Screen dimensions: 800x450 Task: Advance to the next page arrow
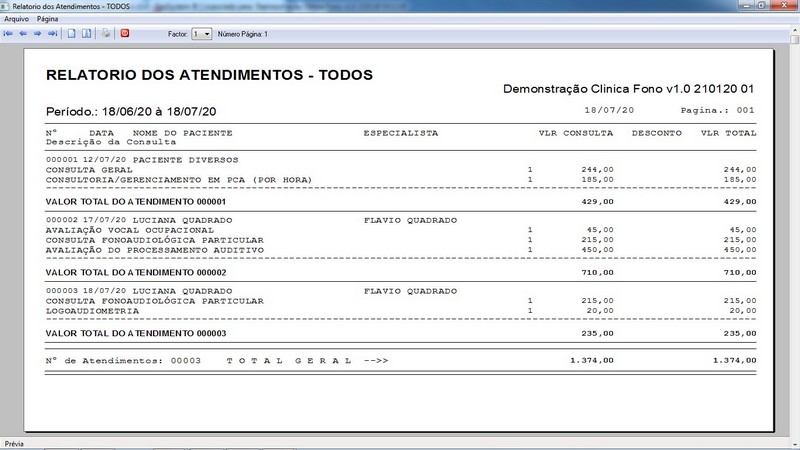37,33
